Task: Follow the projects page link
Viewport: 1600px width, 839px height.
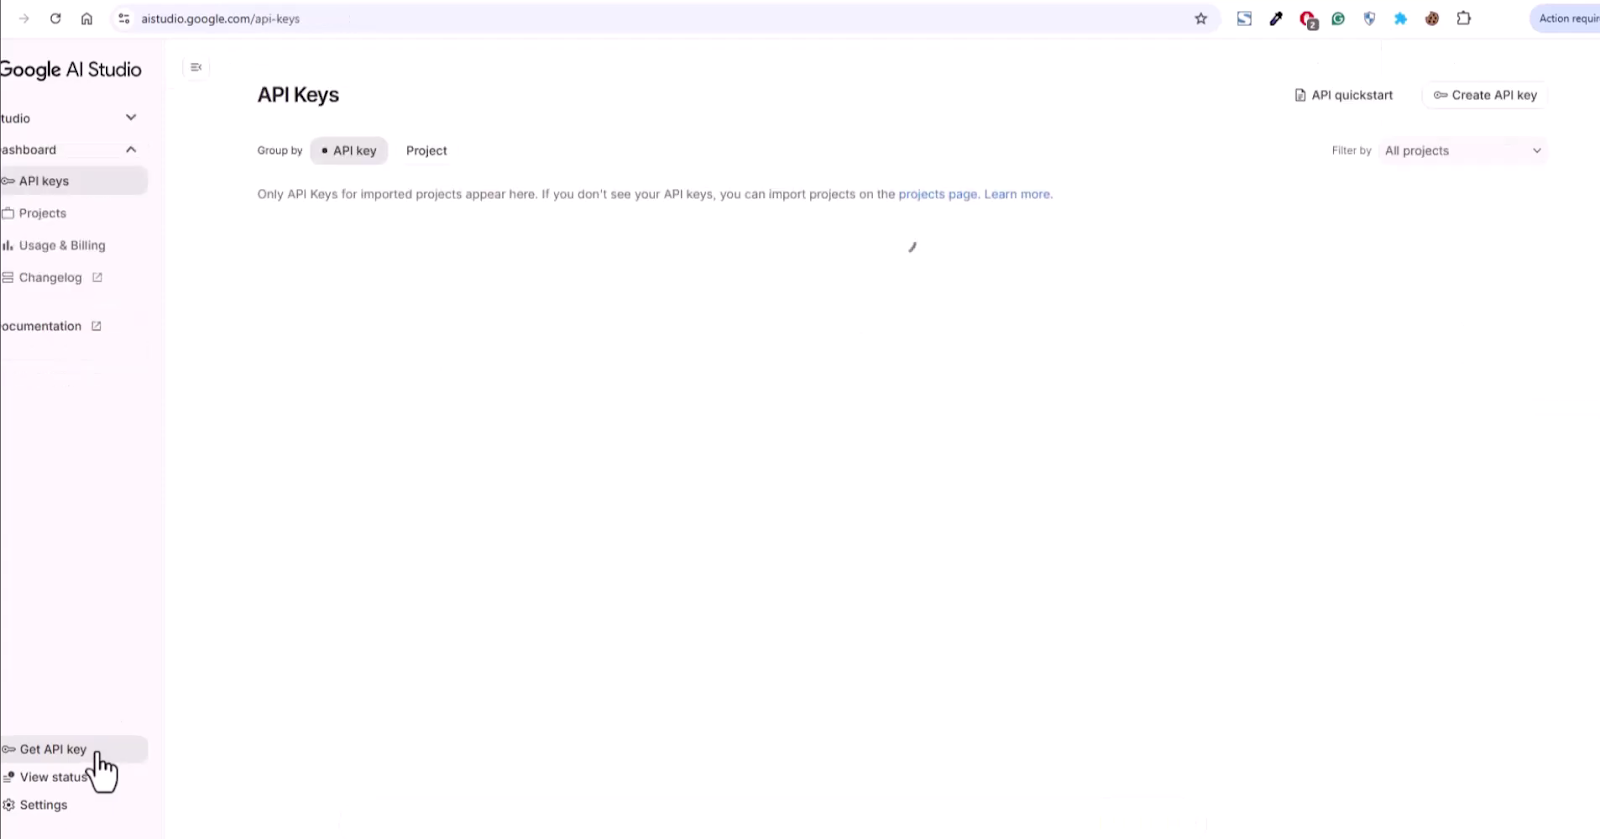Action: (x=937, y=194)
